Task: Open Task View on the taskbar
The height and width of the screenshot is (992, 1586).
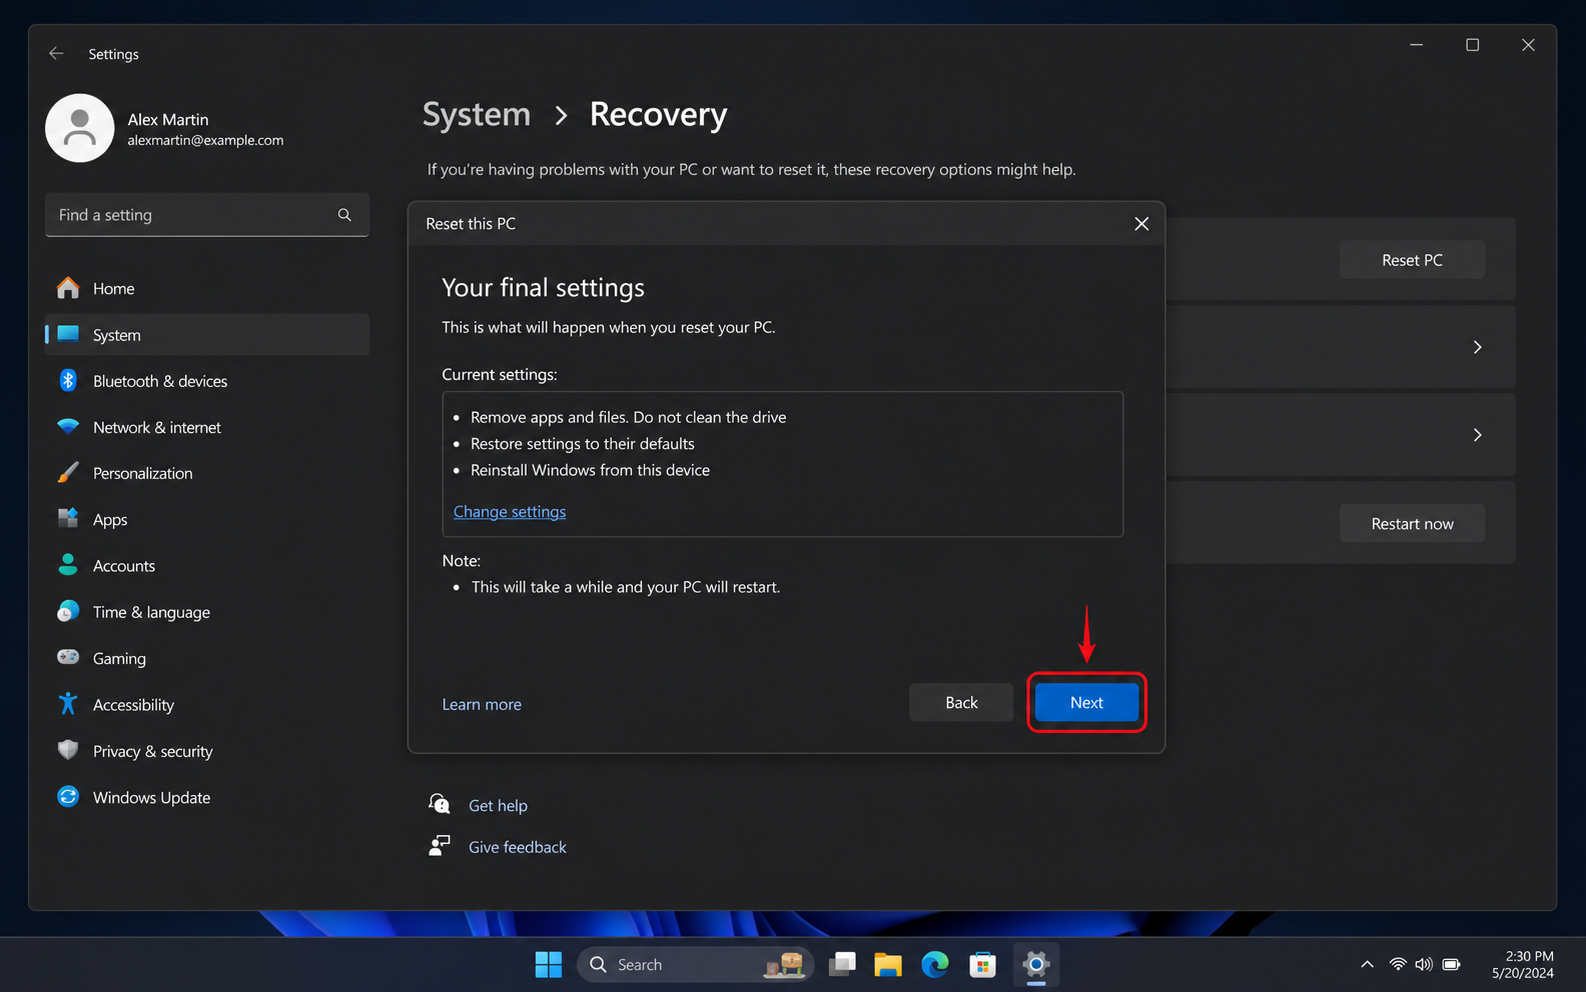Action: pos(843,965)
